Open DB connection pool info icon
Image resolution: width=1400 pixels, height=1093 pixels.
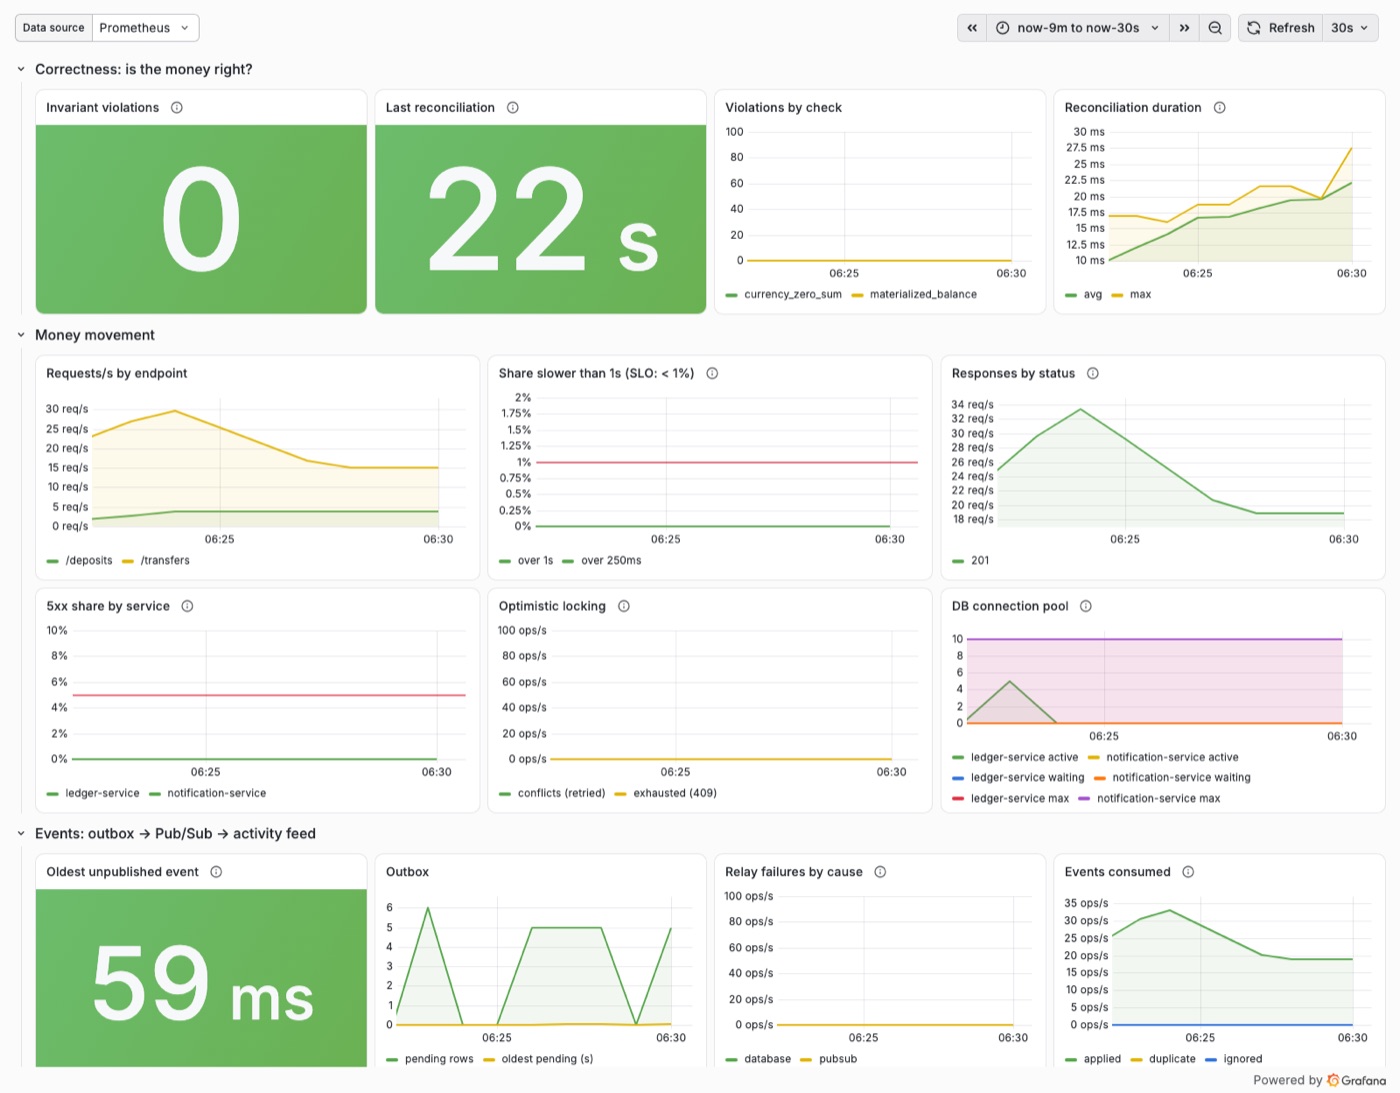tap(1086, 607)
